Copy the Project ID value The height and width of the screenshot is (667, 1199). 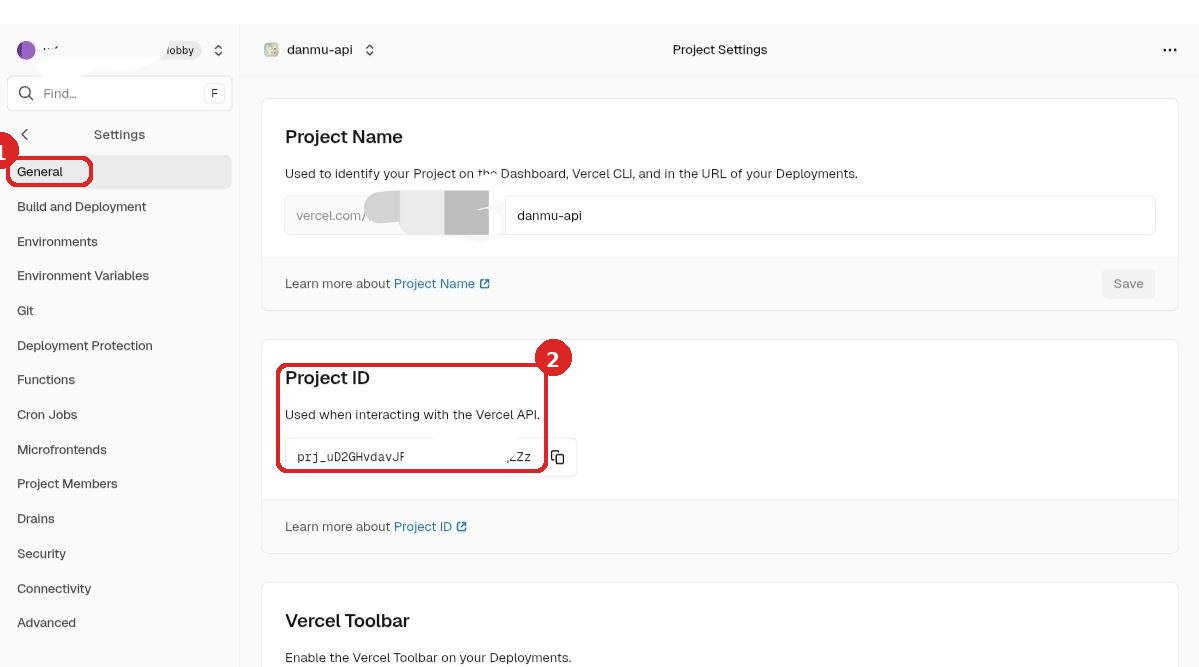coord(558,457)
